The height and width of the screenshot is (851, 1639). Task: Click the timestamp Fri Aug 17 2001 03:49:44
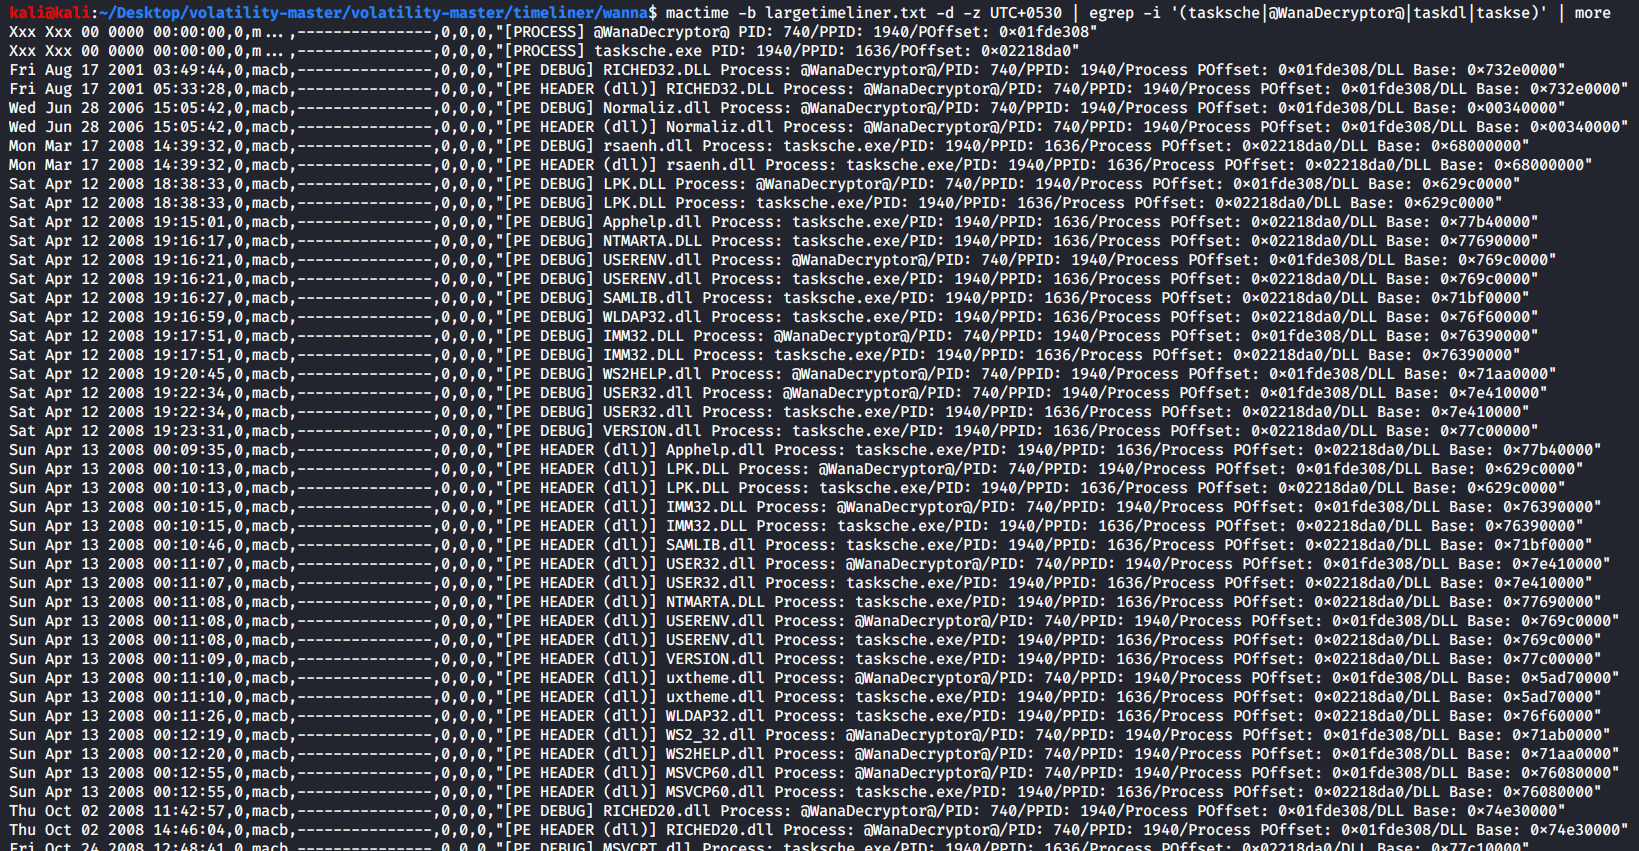(x=118, y=69)
